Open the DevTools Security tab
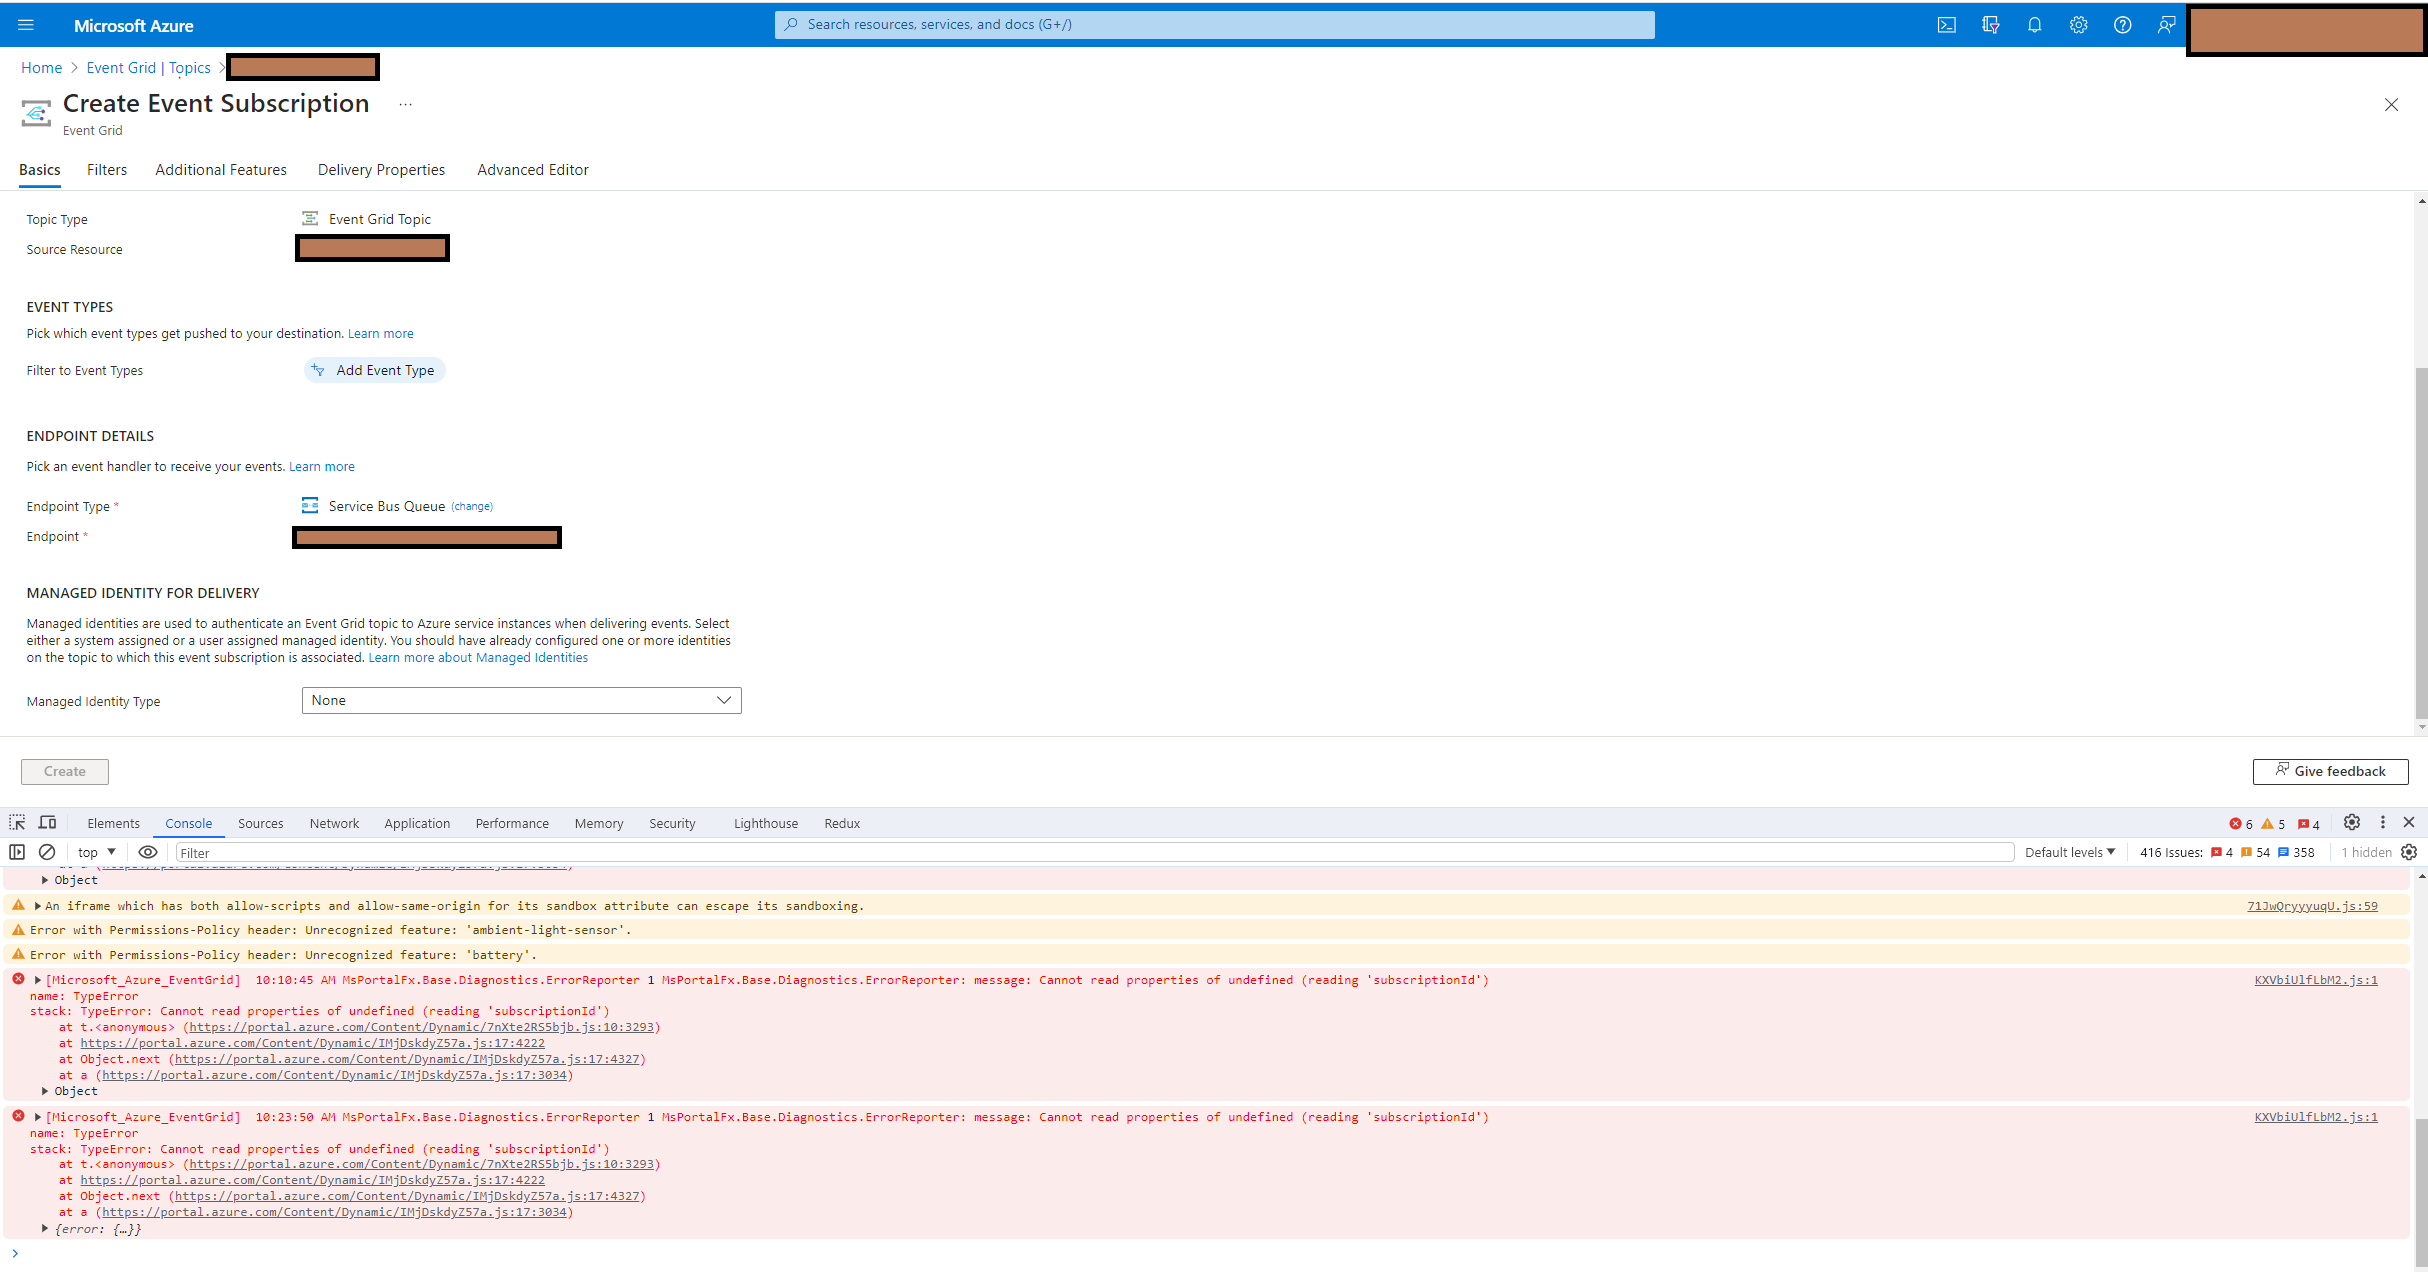 pos(672,824)
